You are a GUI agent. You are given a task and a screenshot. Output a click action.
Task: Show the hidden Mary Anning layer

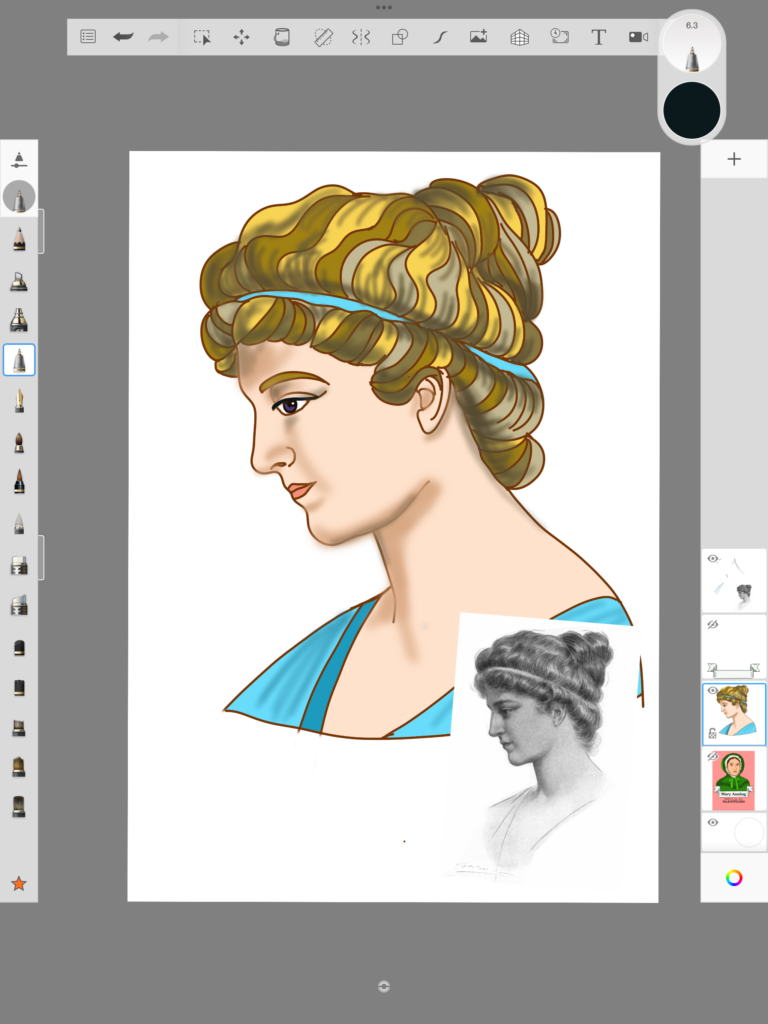(712, 756)
